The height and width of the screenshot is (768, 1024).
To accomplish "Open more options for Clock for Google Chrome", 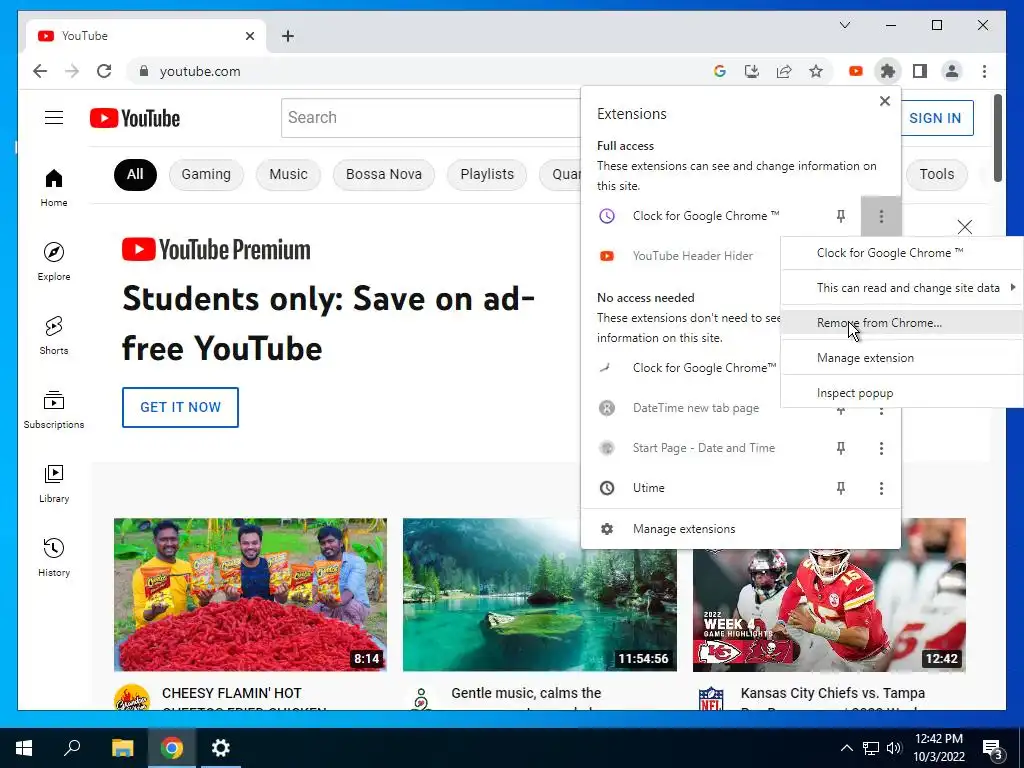I will [881, 216].
